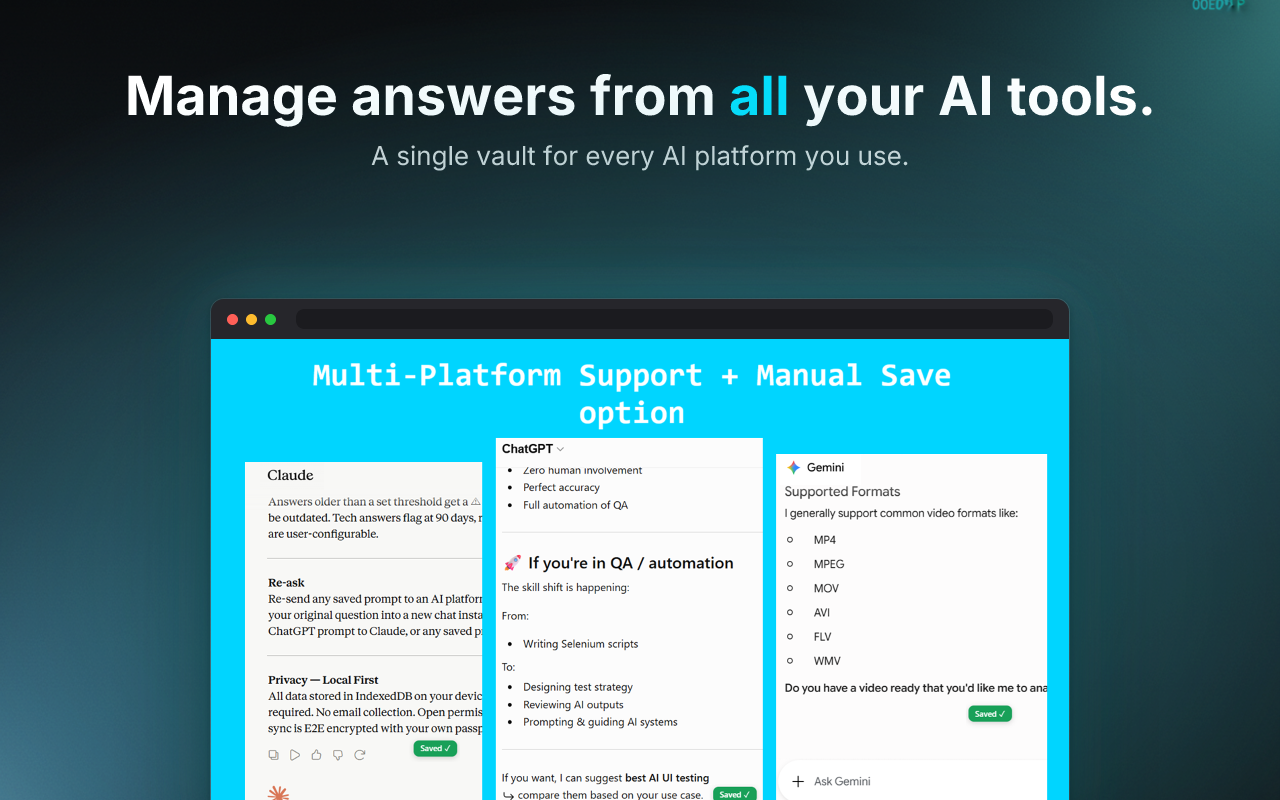Click the copy icon under Claude's answer

tap(274, 755)
